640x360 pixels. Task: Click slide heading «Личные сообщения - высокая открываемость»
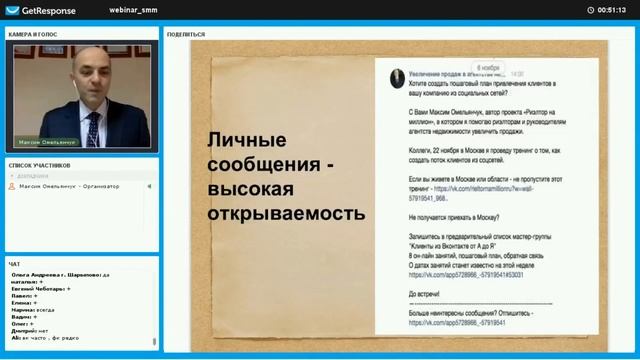286,176
